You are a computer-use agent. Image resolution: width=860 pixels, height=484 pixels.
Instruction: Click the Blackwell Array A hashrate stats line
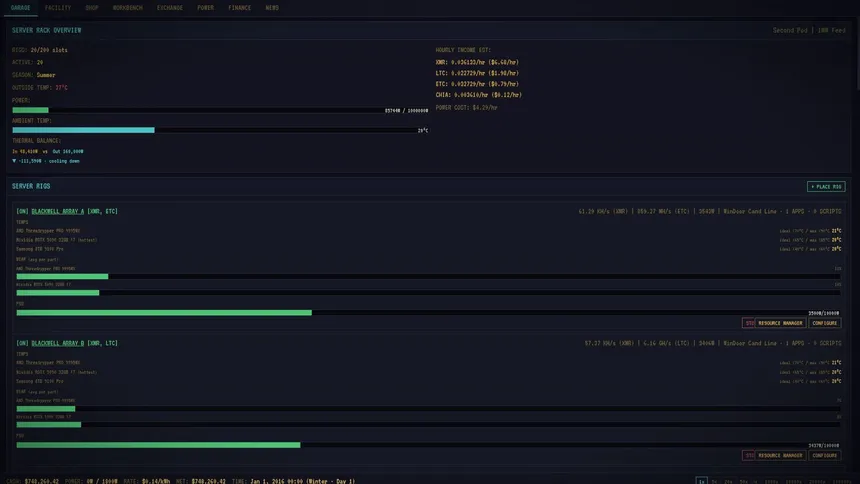(x=710, y=211)
